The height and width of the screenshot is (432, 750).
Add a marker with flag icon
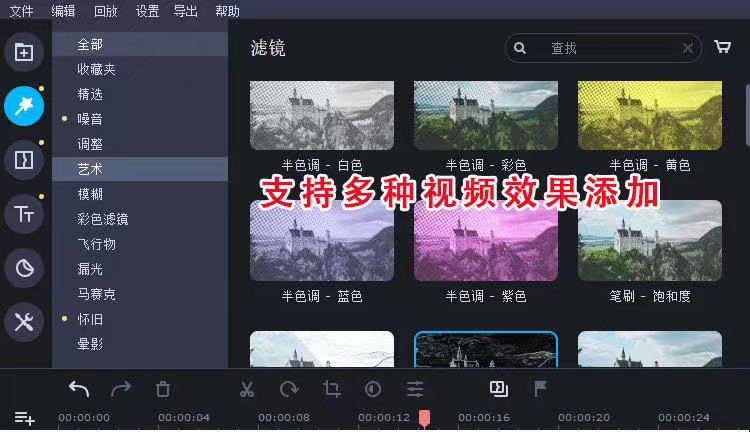click(541, 389)
